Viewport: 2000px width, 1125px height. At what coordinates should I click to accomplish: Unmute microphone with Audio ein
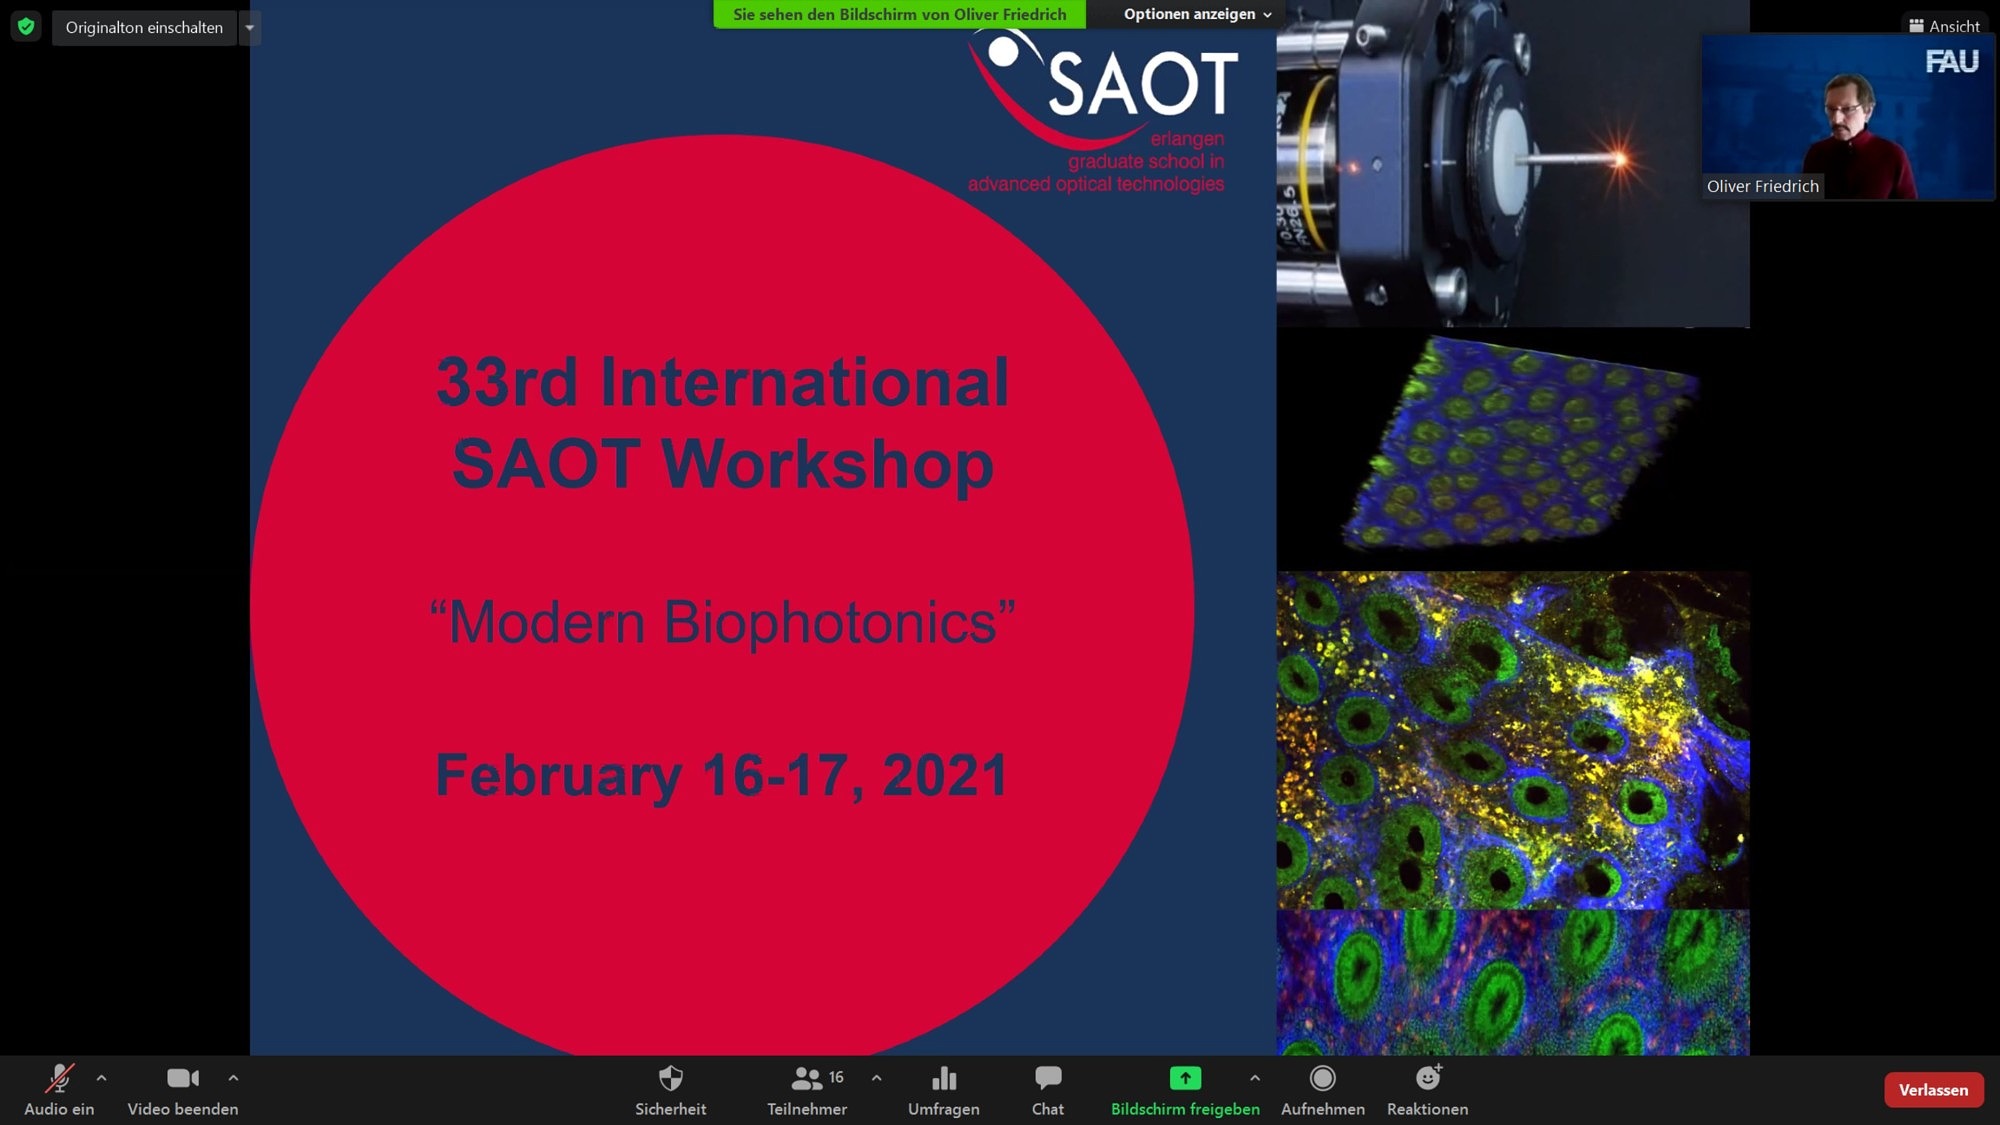pyautogui.click(x=59, y=1090)
